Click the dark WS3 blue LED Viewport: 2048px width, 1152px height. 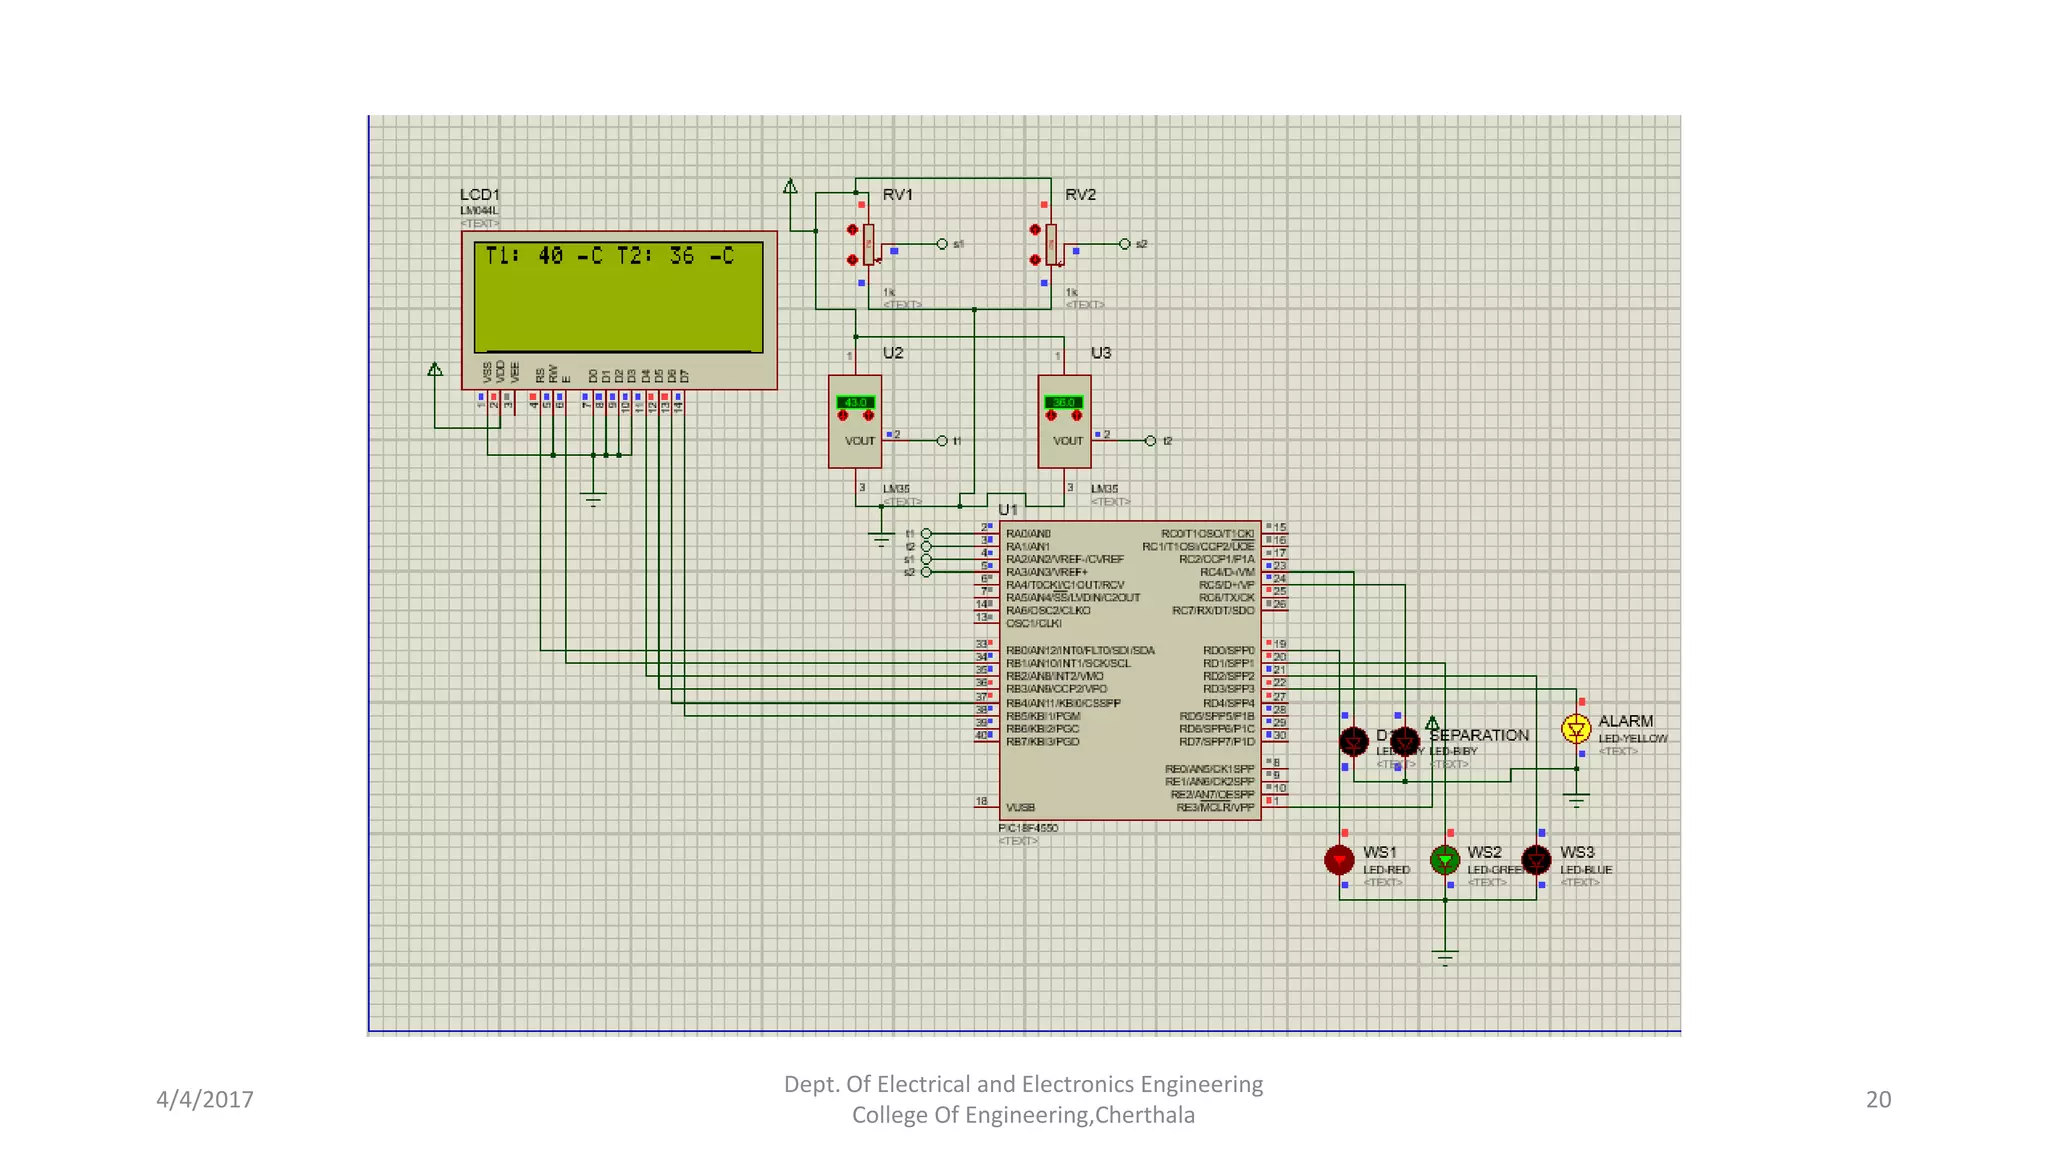tap(1536, 859)
